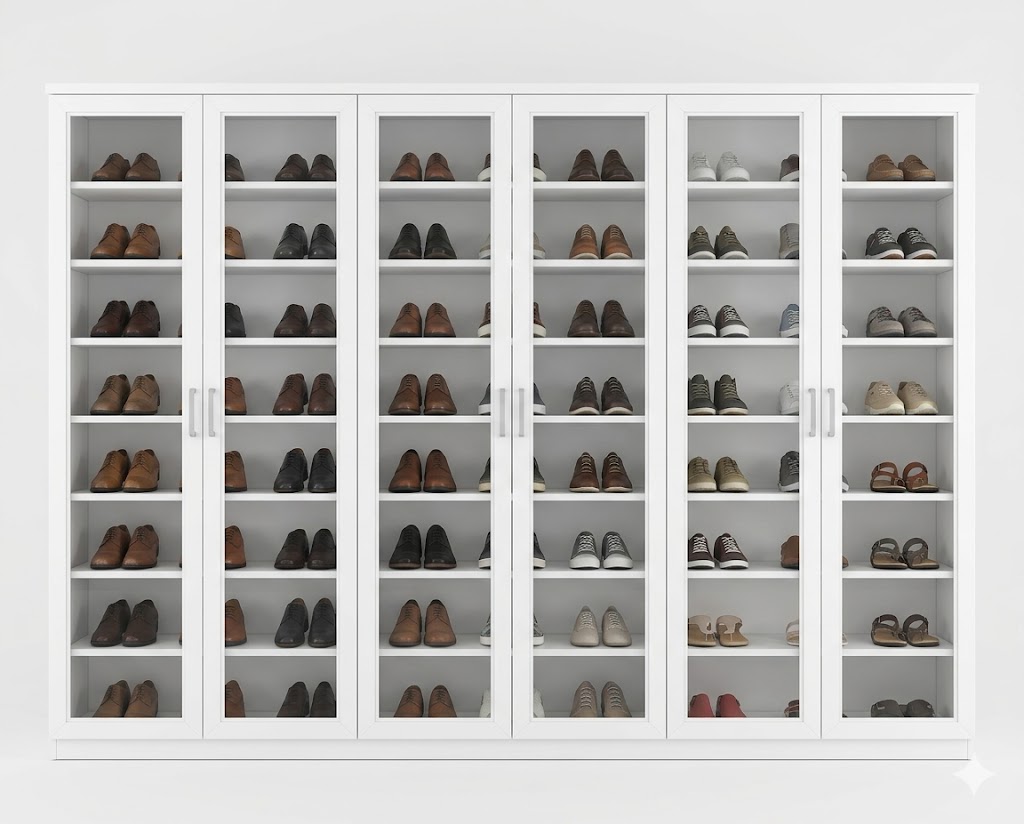
Task: Select the black oxfords on third door's second shelf
Action: tap(423, 241)
